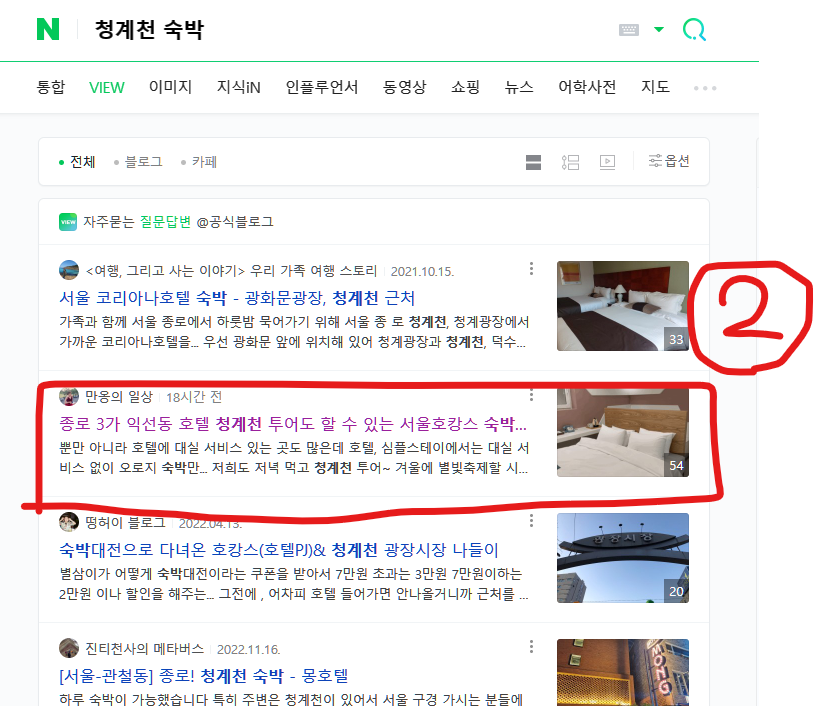The image size is (814, 706).
Task: Open the 우리 가족 여행 스토리 blog name
Action: [x=232, y=271]
